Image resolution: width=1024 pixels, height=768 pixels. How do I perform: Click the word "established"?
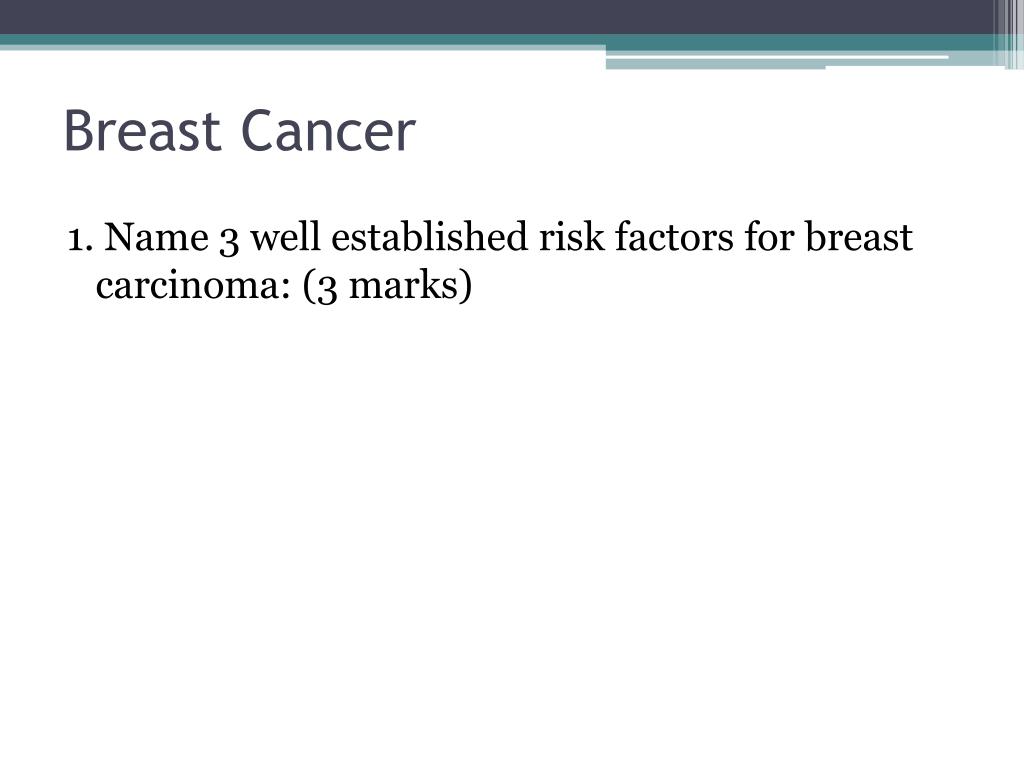(429, 236)
